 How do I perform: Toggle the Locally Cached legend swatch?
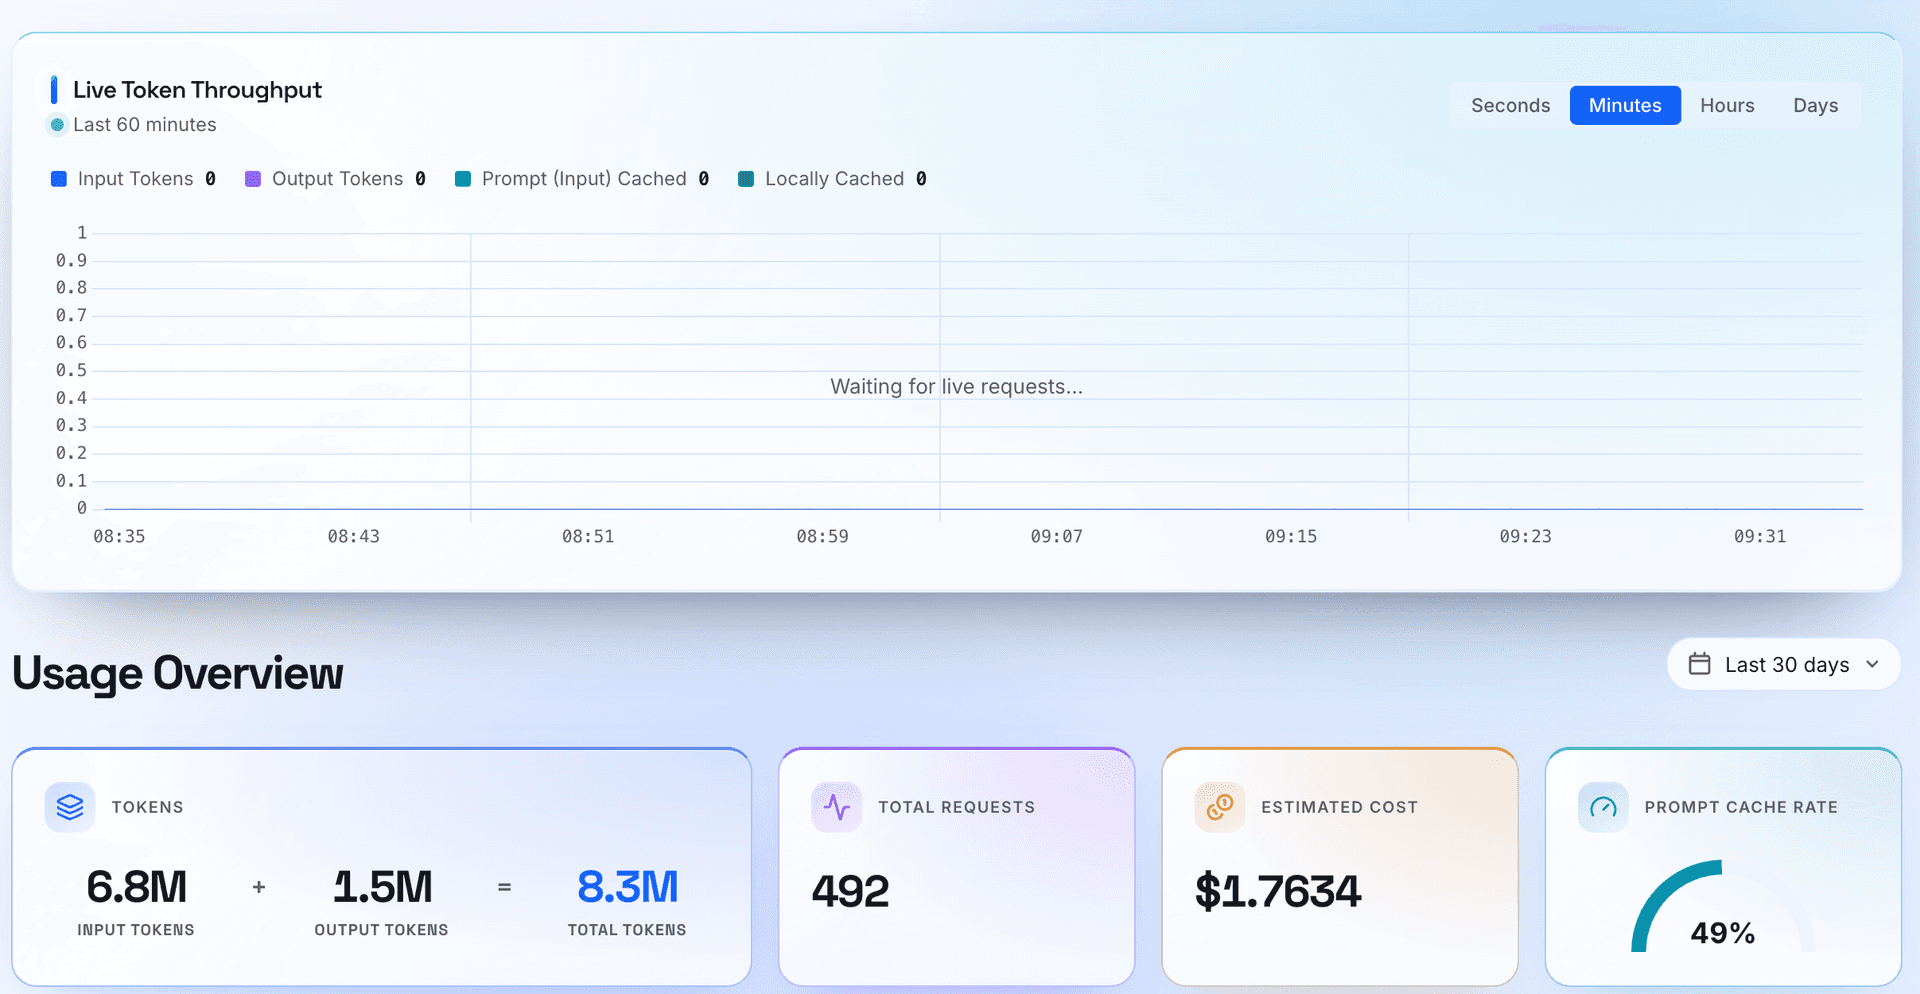pyautogui.click(x=746, y=179)
